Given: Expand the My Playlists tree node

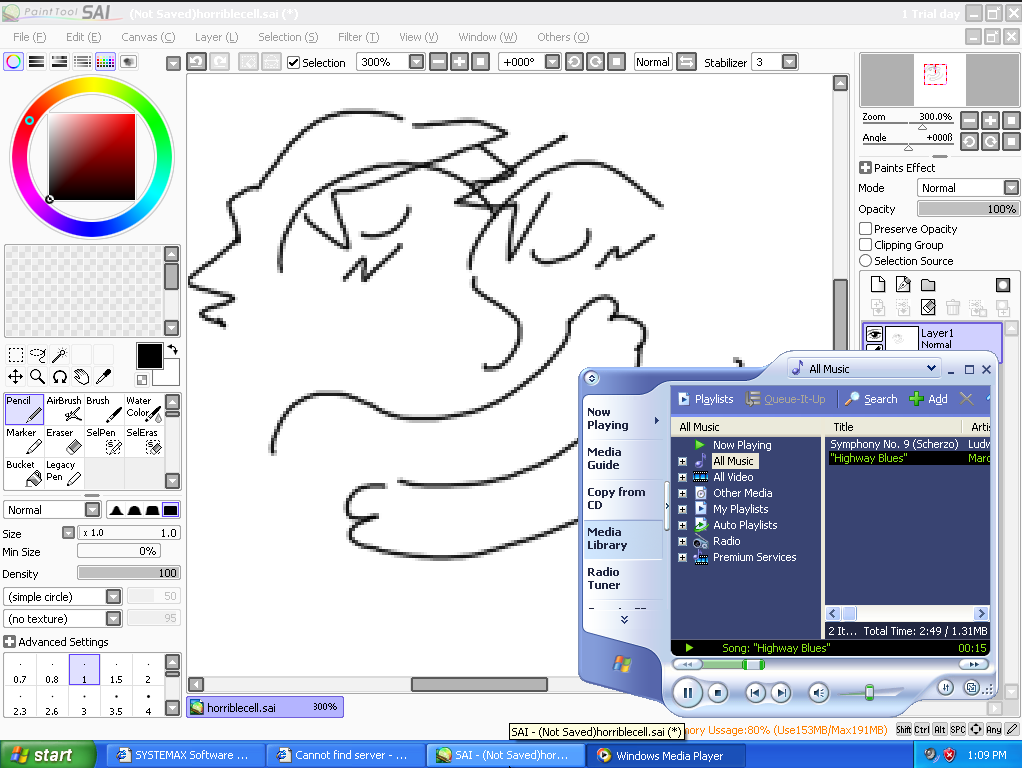Looking at the screenshot, I should [682, 509].
